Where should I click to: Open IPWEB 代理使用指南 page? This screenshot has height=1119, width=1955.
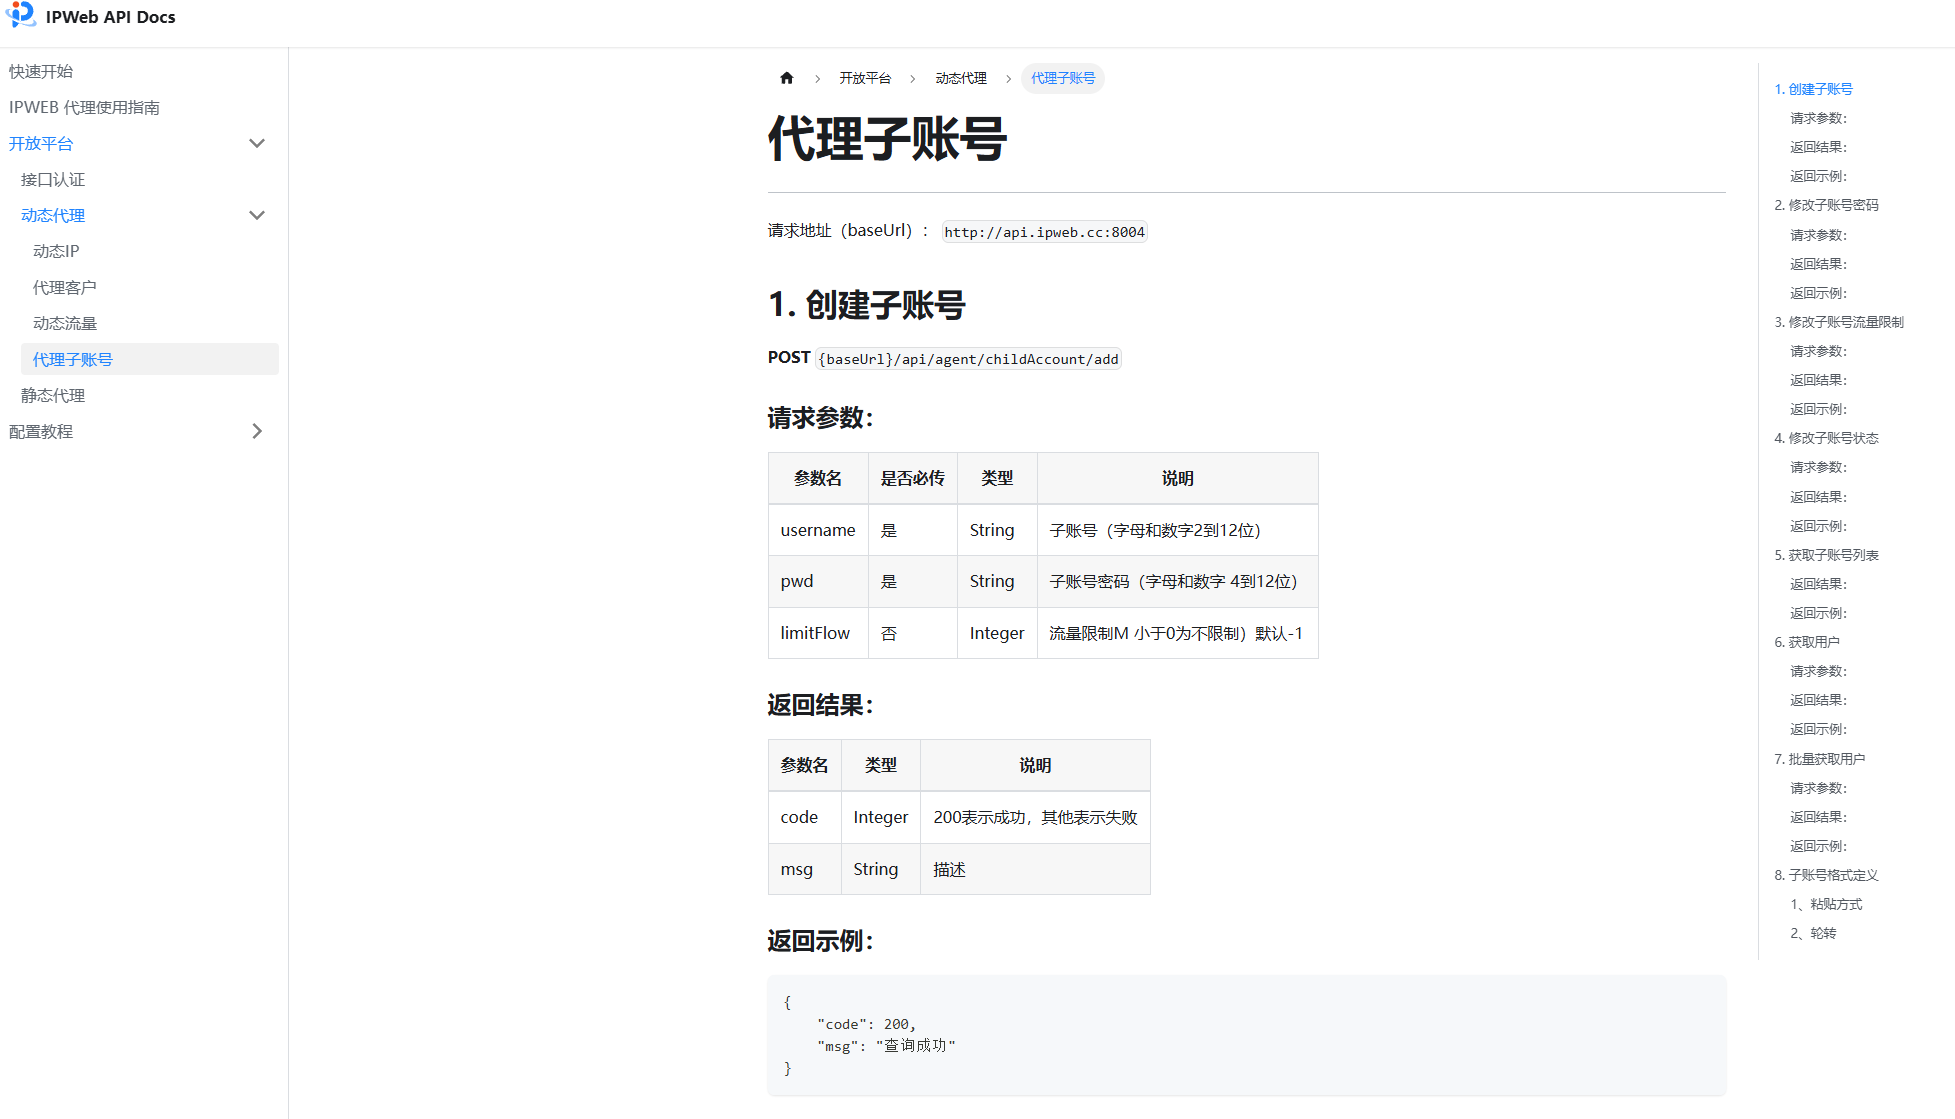click(84, 107)
